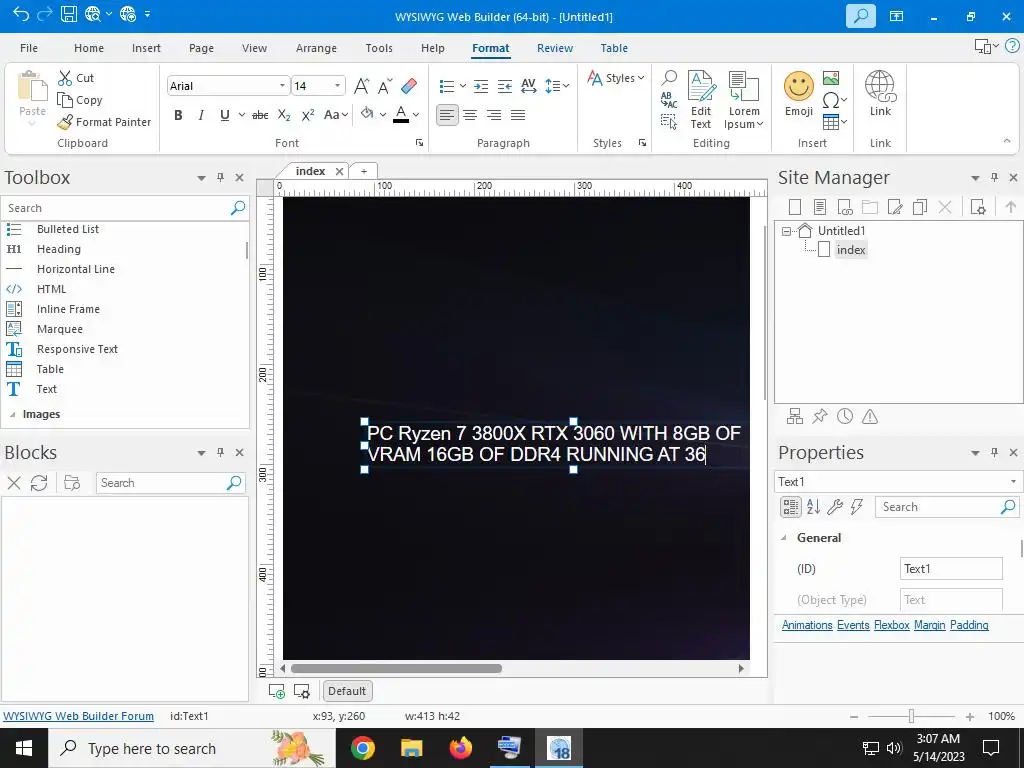The width and height of the screenshot is (1024, 768).
Task: Toggle subscript formatting
Action: (284, 115)
